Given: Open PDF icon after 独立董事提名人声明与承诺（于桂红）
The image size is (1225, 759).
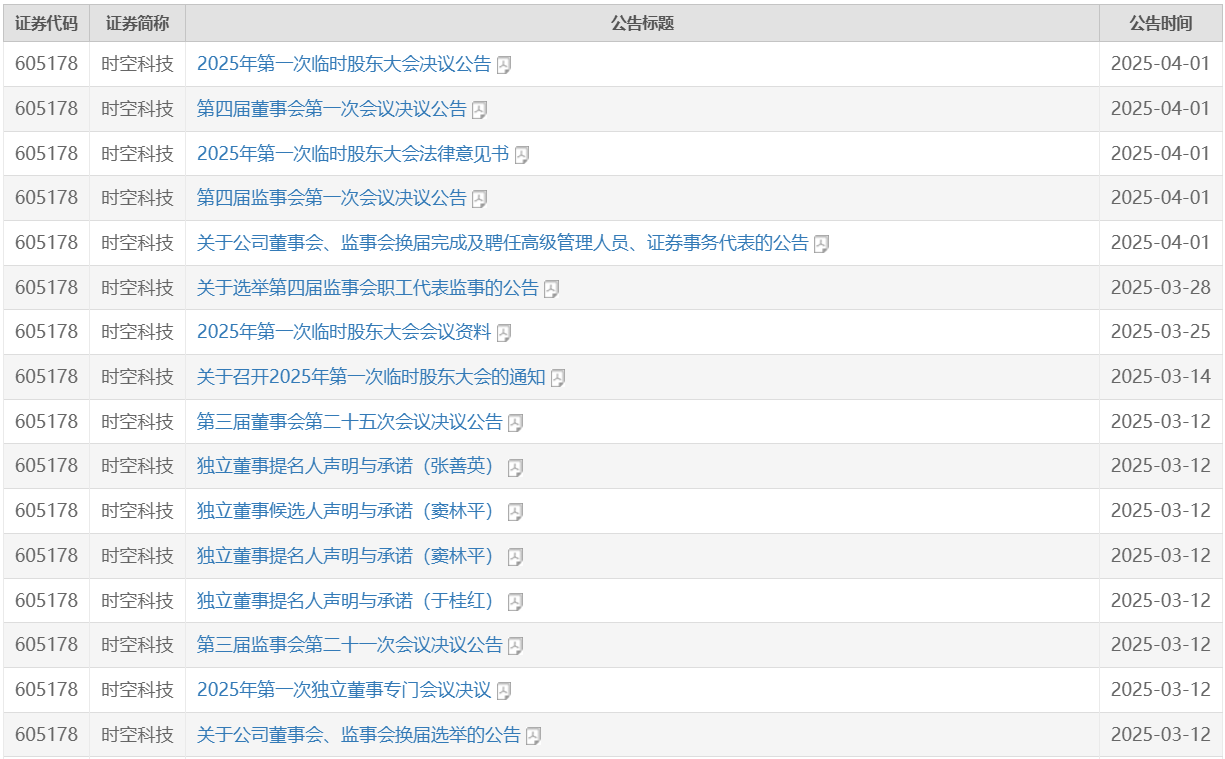Looking at the screenshot, I should (515, 602).
